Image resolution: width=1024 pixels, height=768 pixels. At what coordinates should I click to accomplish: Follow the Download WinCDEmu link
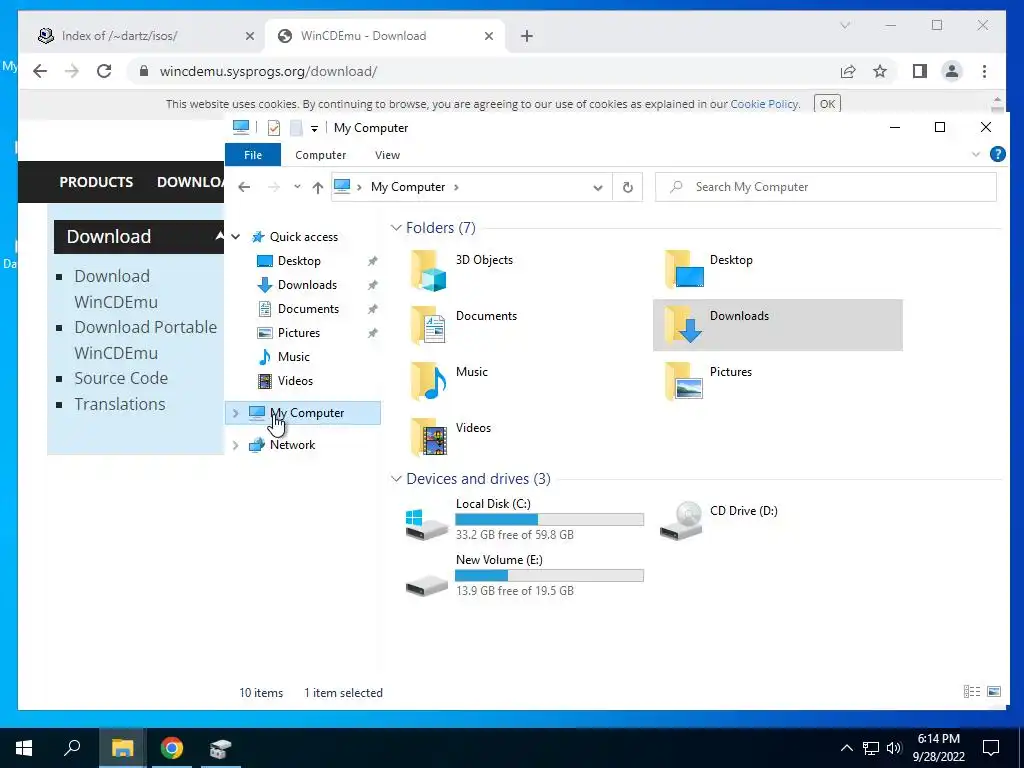click(116, 289)
